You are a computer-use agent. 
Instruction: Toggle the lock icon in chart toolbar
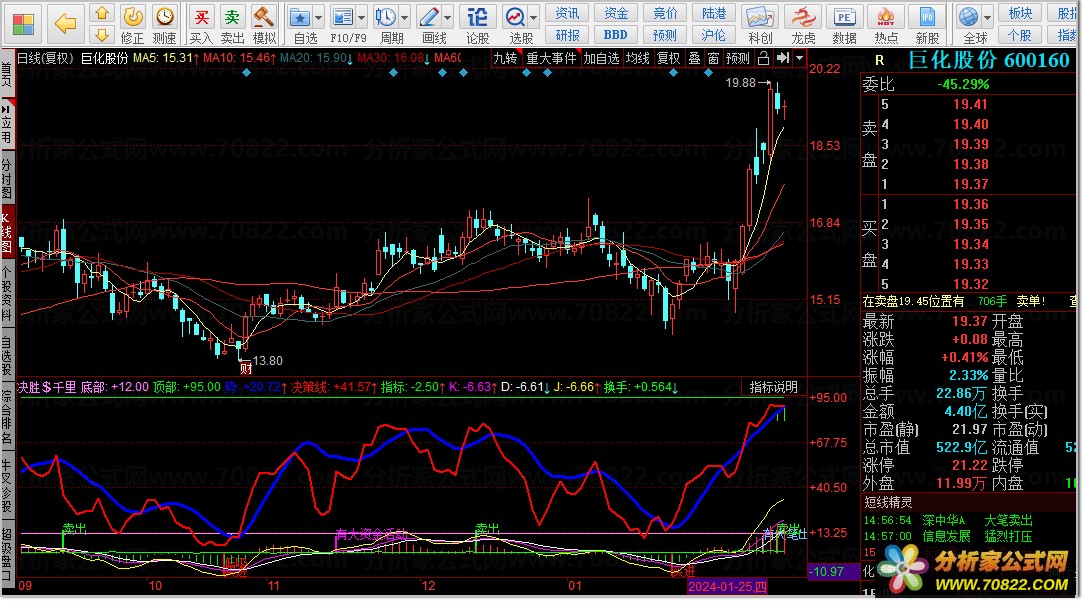pos(763,58)
